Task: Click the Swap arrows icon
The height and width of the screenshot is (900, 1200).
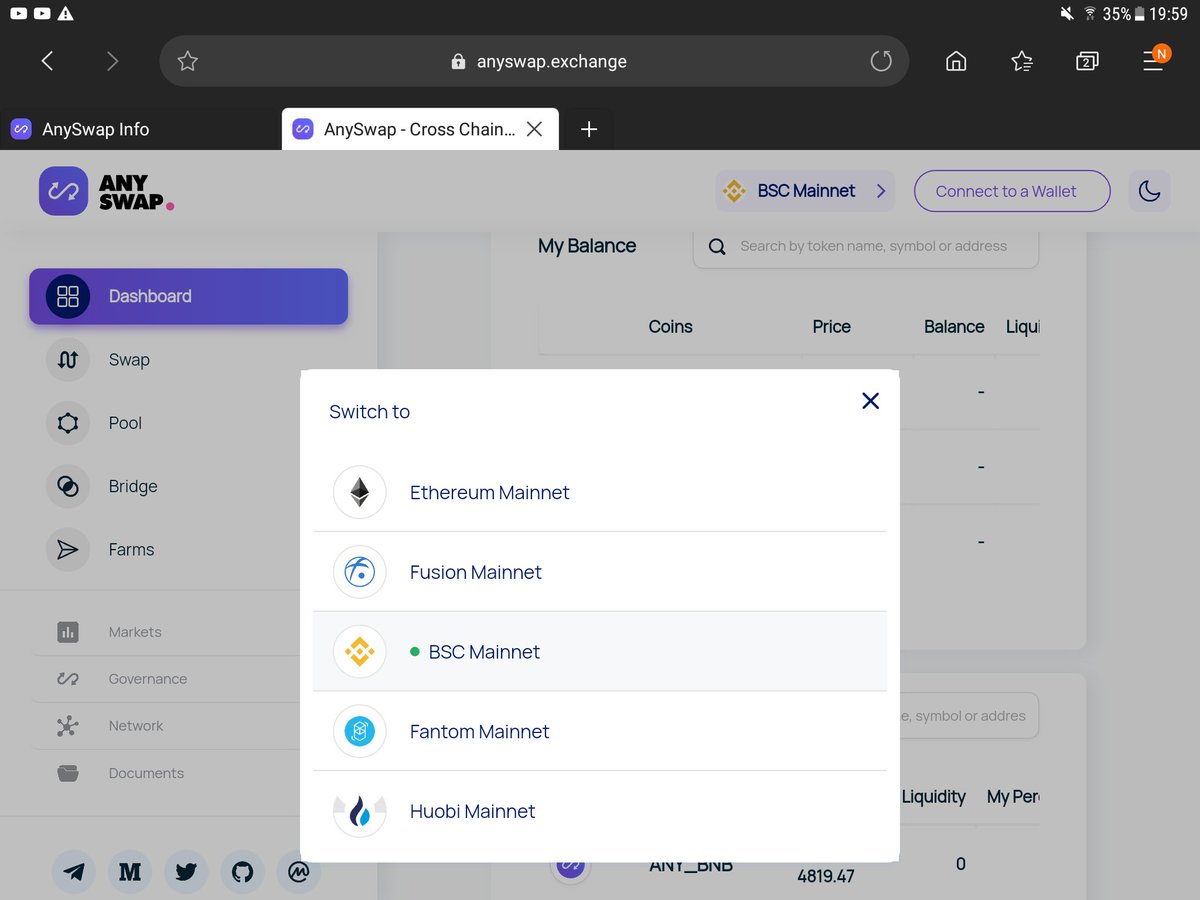Action: pyautogui.click(x=68, y=360)
